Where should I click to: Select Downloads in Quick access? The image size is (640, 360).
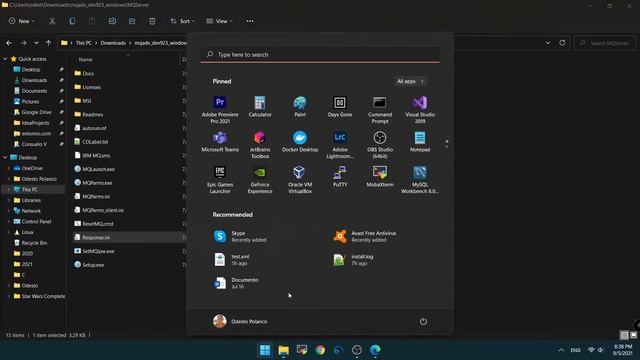[34, 80]
